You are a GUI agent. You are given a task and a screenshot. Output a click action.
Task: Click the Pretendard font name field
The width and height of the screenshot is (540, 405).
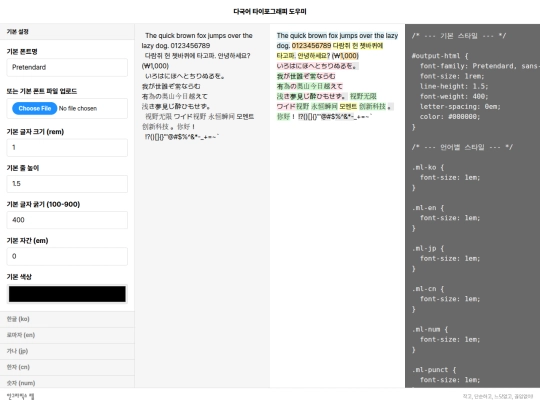(67, 67)
